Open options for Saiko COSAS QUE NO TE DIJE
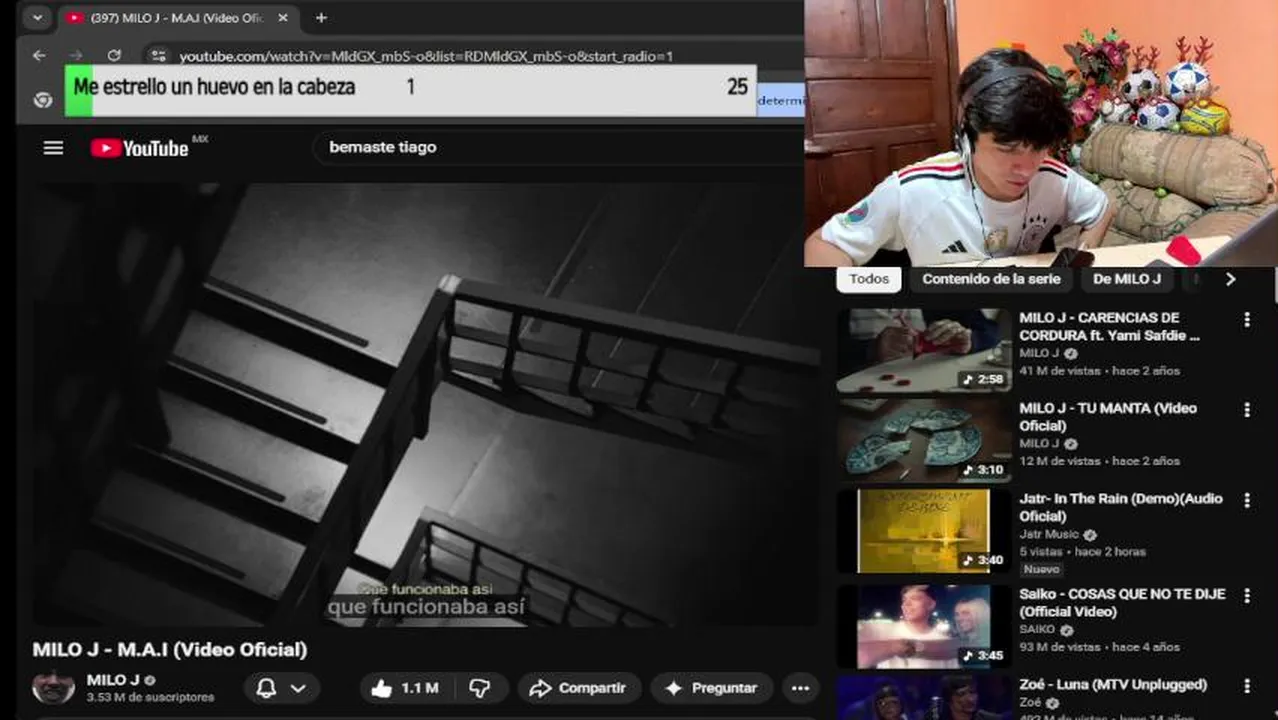 point(1246,596)
